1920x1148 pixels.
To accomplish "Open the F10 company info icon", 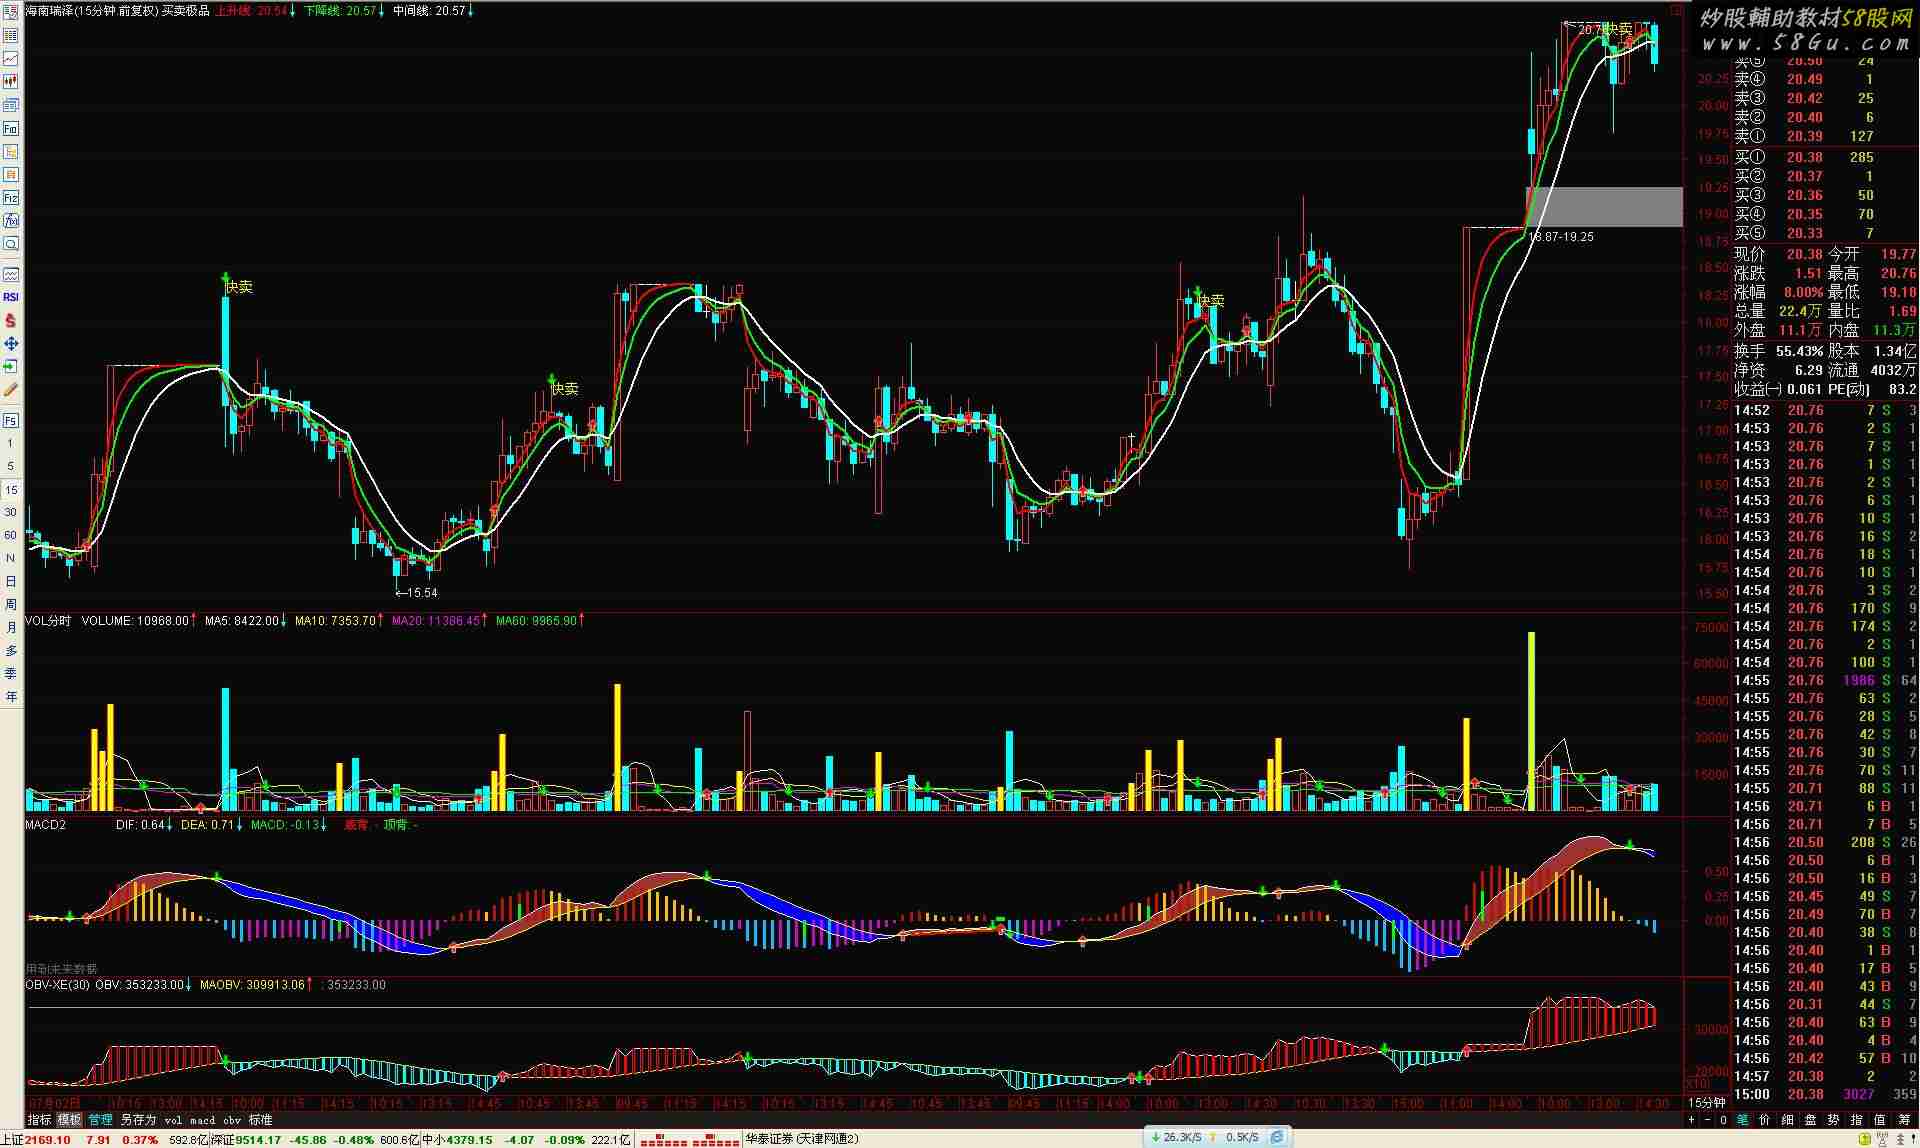I will coord(11,129).
